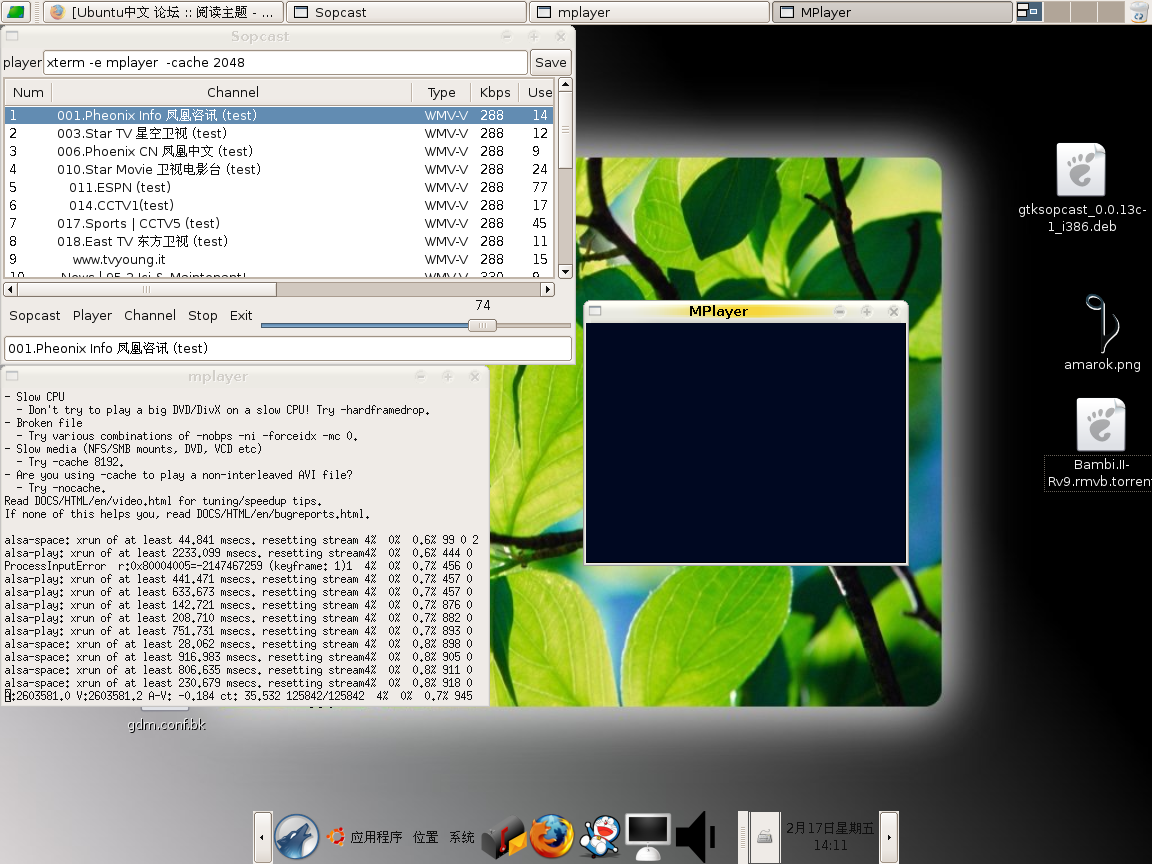Open 系统 System menu
The image size is (1152, 864).
pos(462,837)
